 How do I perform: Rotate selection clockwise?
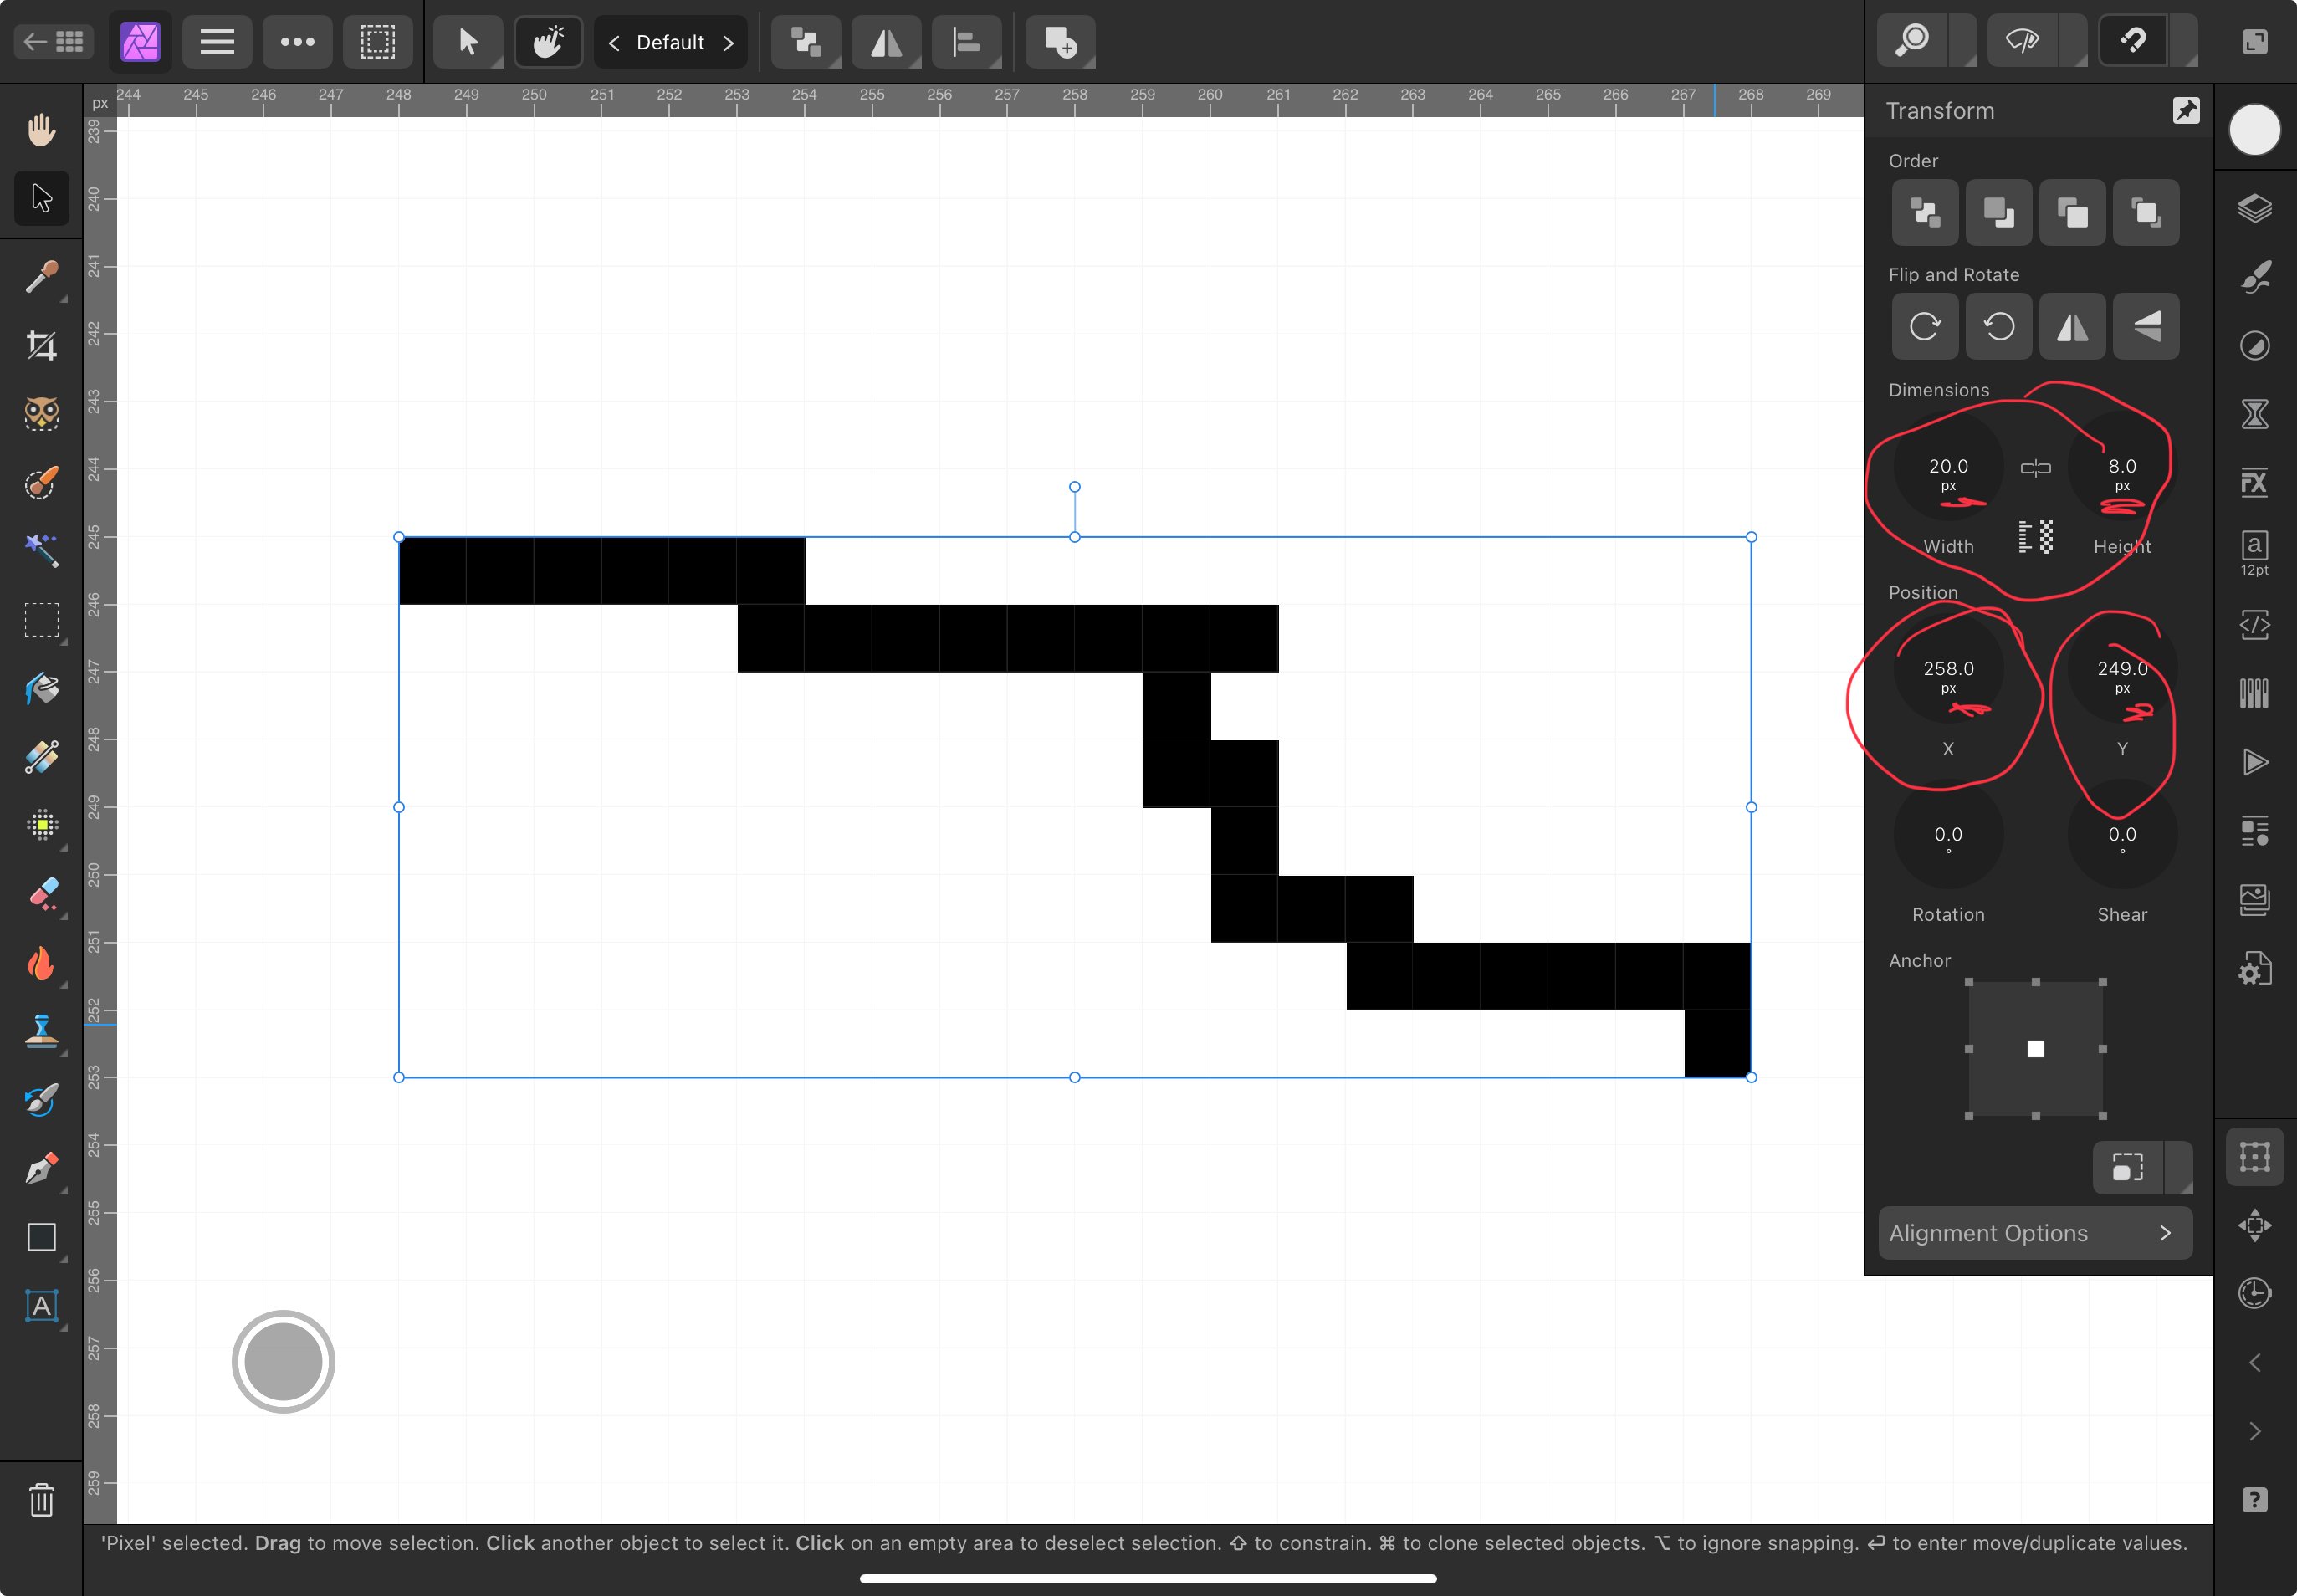[1925, 326]
